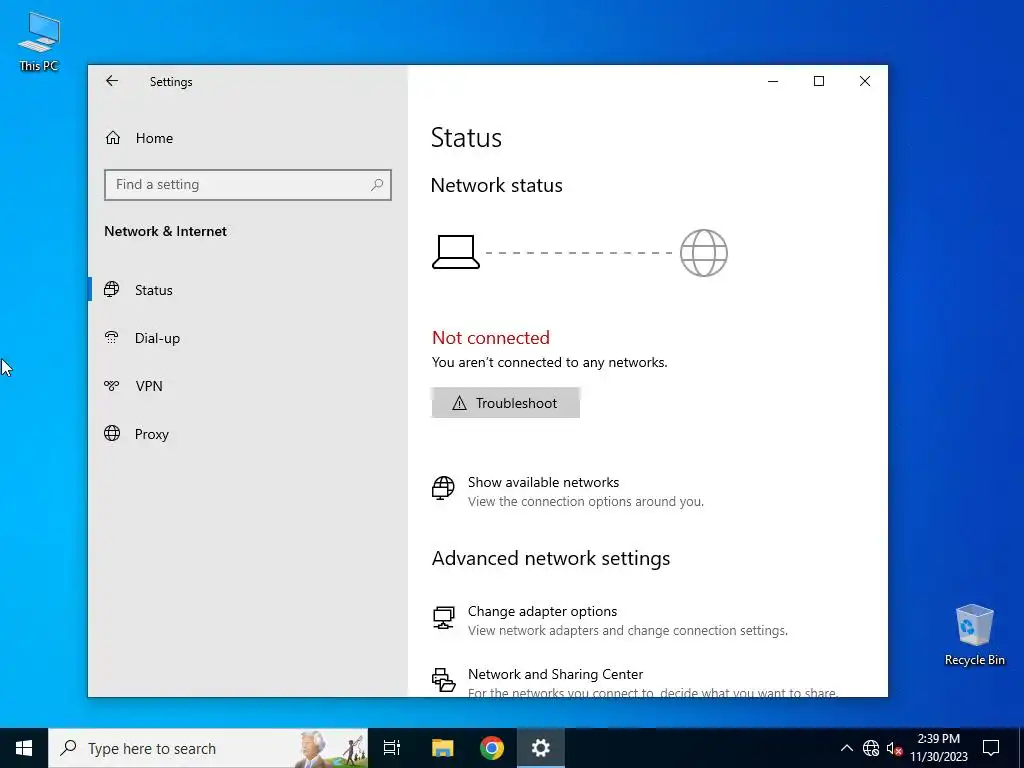The height and width of the screenshot is (768, 1024).
Task: Open File Explorer from the taskbar
Action: (442, 748)
